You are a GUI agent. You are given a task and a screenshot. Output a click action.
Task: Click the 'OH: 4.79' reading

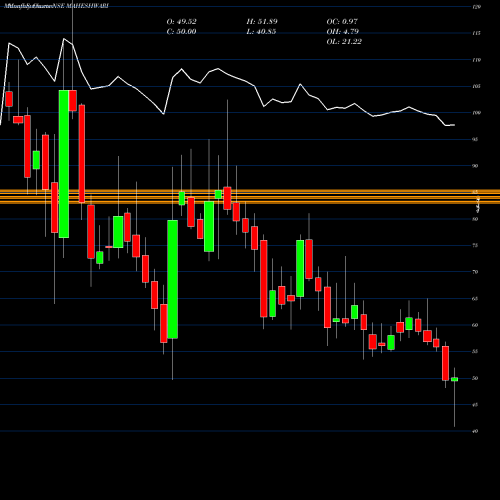point(343,32)
